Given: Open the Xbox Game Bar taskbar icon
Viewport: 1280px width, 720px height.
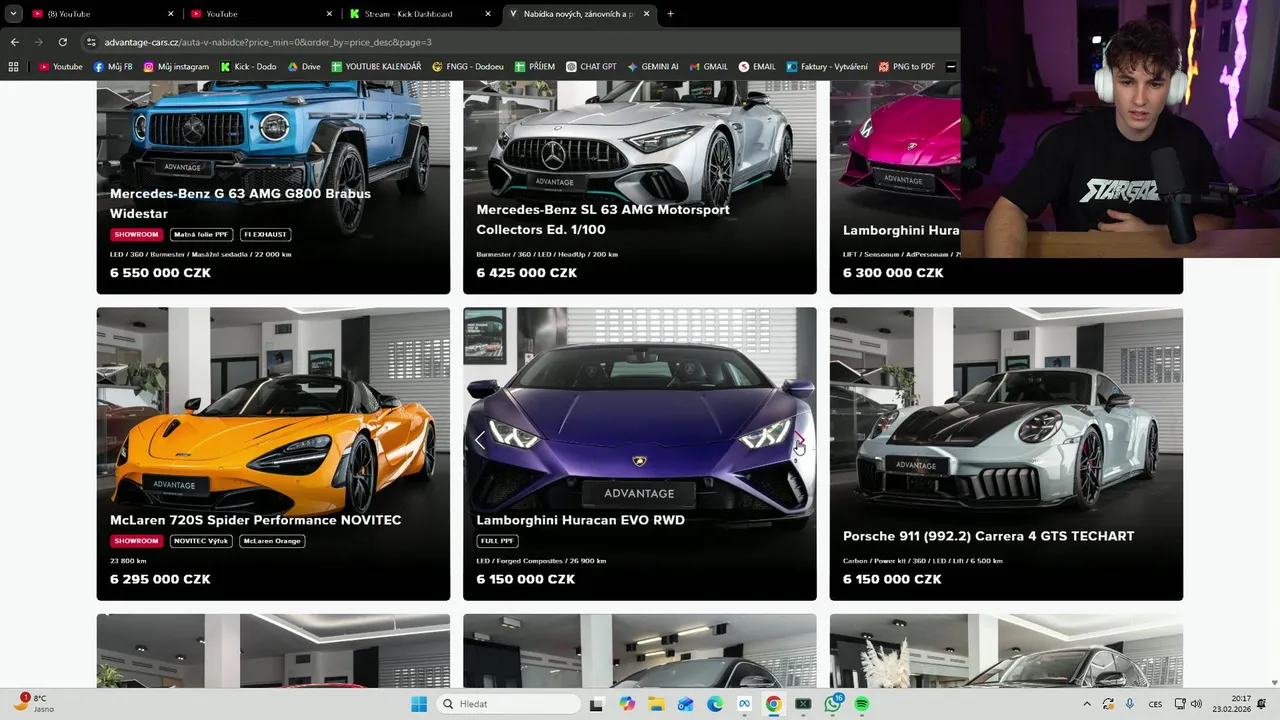Looking at the screenshot, I should pos(803,704).
